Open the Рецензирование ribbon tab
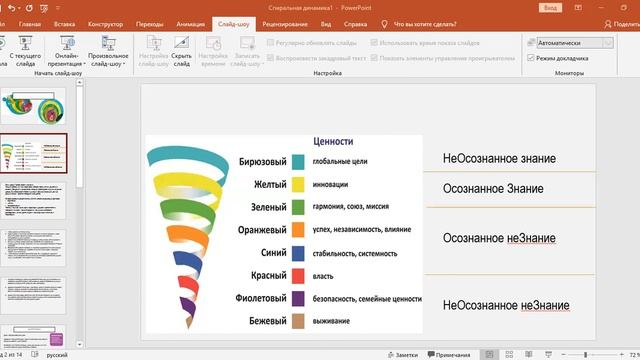Viewport: 640px width, 360px height. 285,24
